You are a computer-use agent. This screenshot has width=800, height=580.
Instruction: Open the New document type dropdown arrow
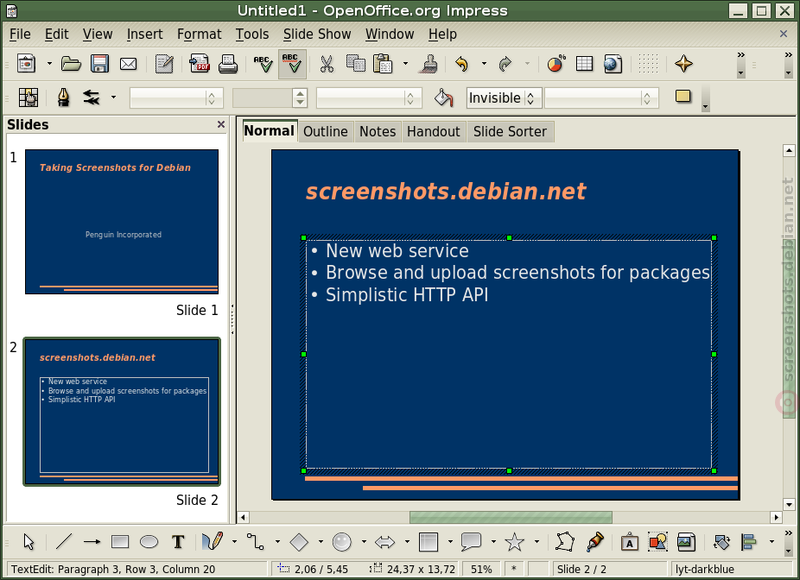pos(49,64)
